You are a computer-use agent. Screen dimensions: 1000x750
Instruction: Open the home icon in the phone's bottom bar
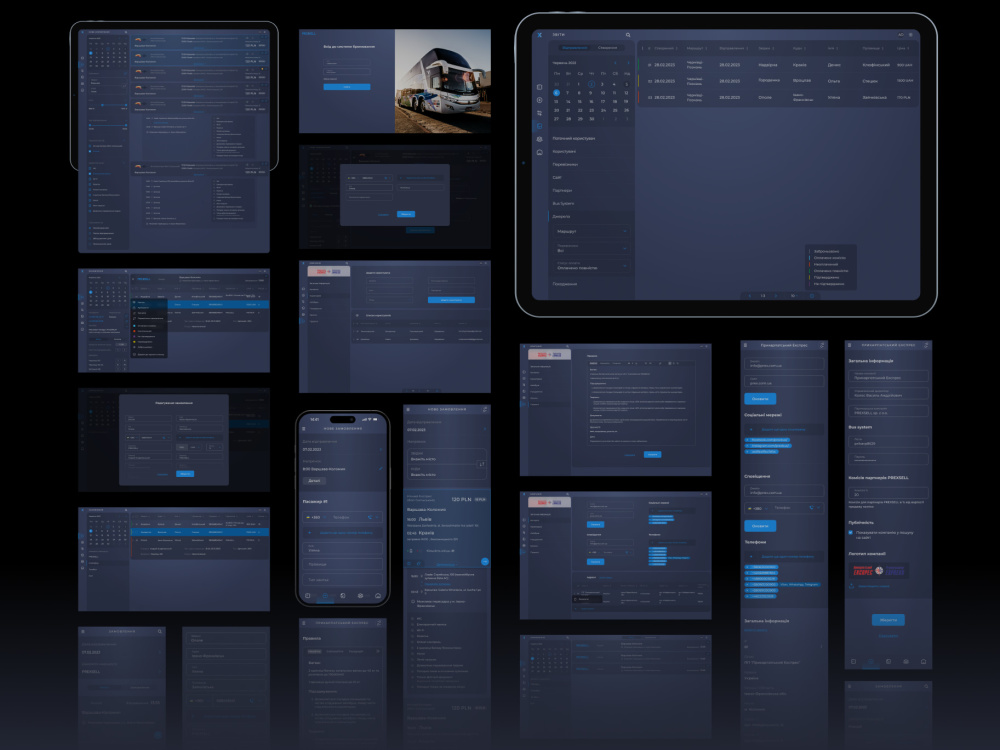point(378,596)
